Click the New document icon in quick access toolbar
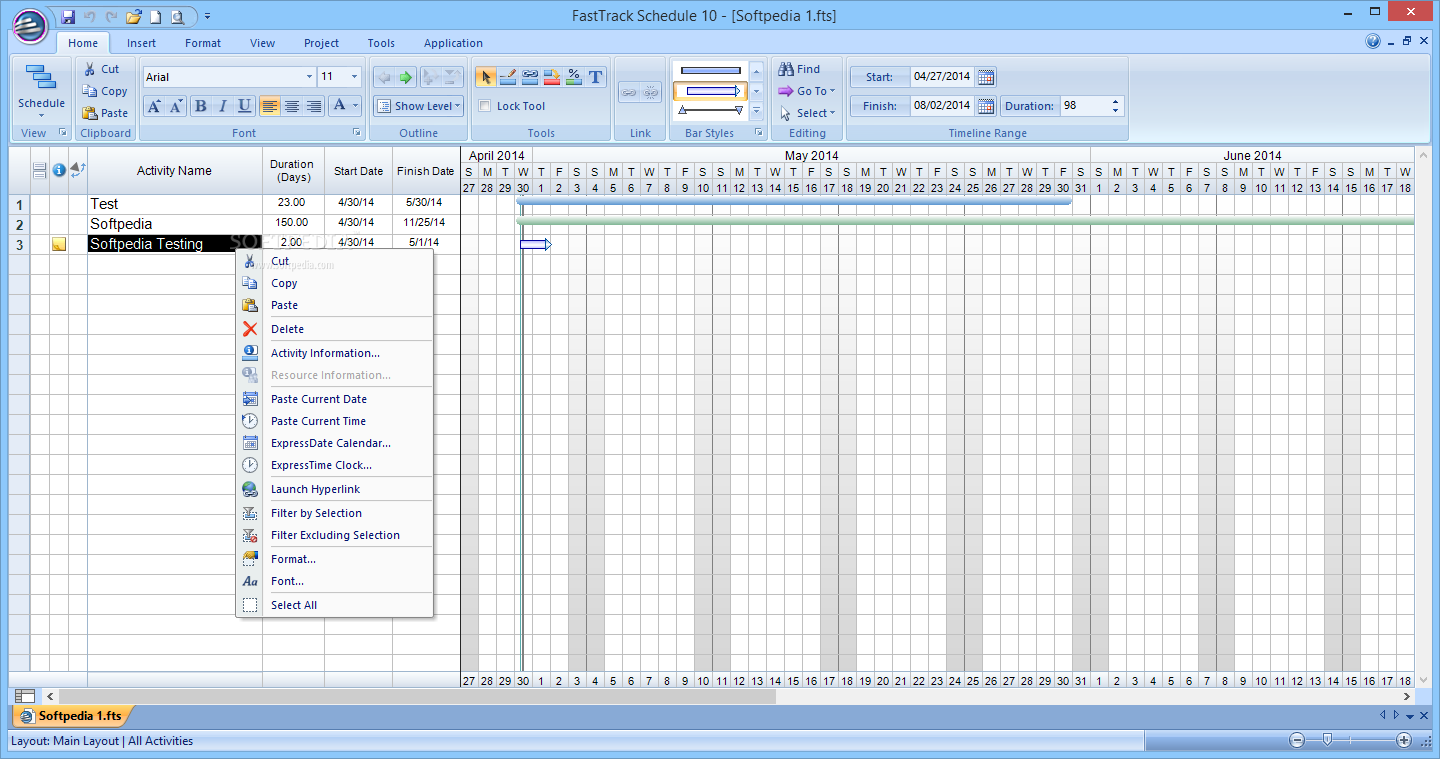 155,16
